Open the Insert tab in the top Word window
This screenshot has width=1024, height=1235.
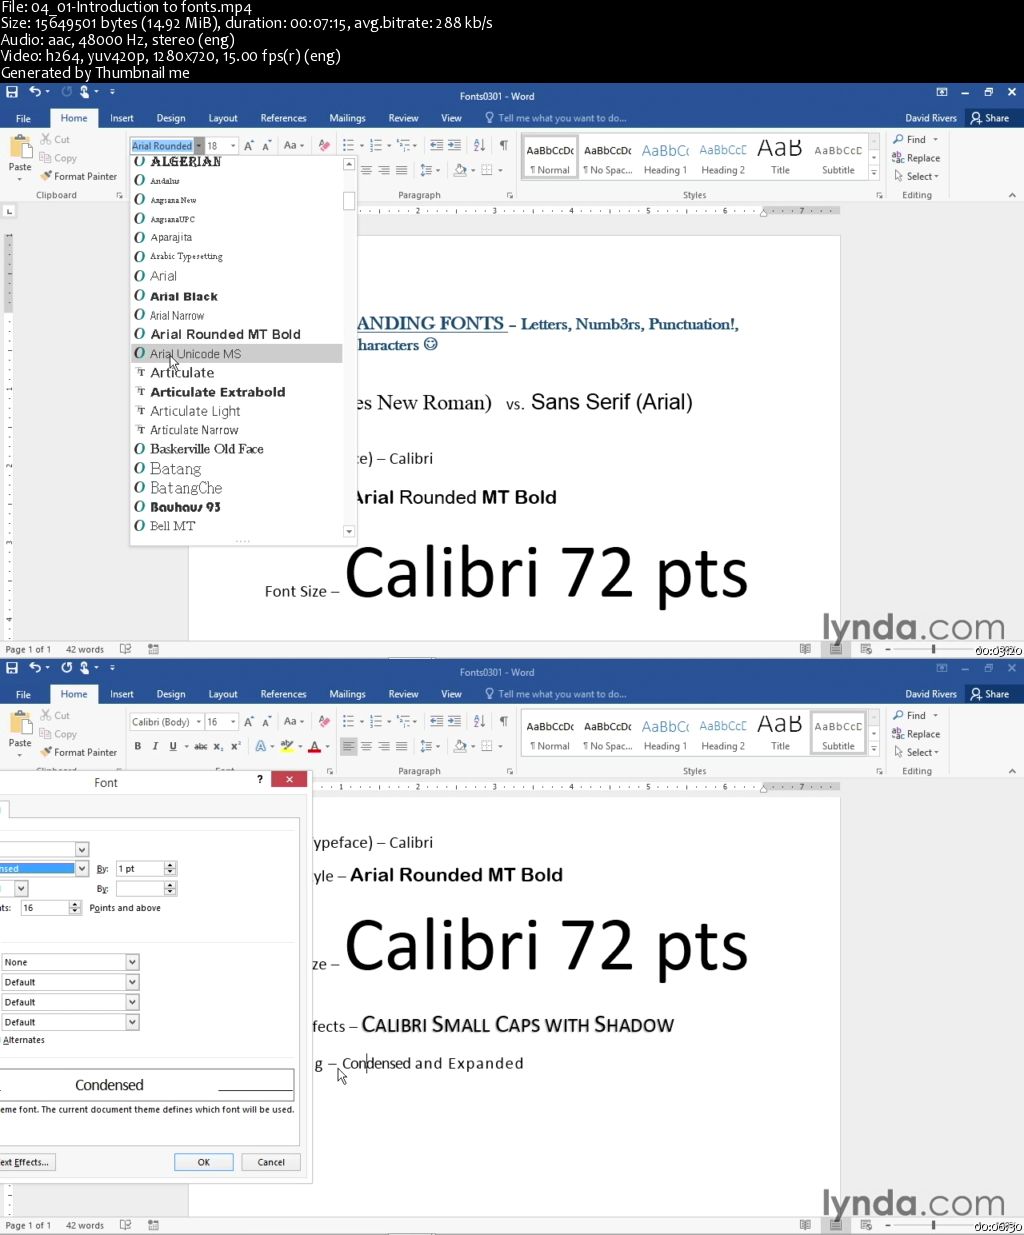coord(122,118)
